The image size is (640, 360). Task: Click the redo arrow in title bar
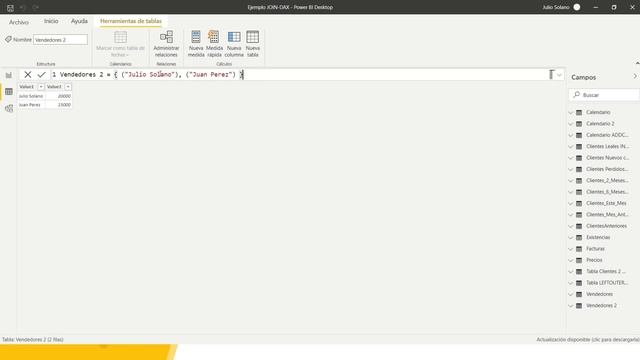click(x=36, y=8)
